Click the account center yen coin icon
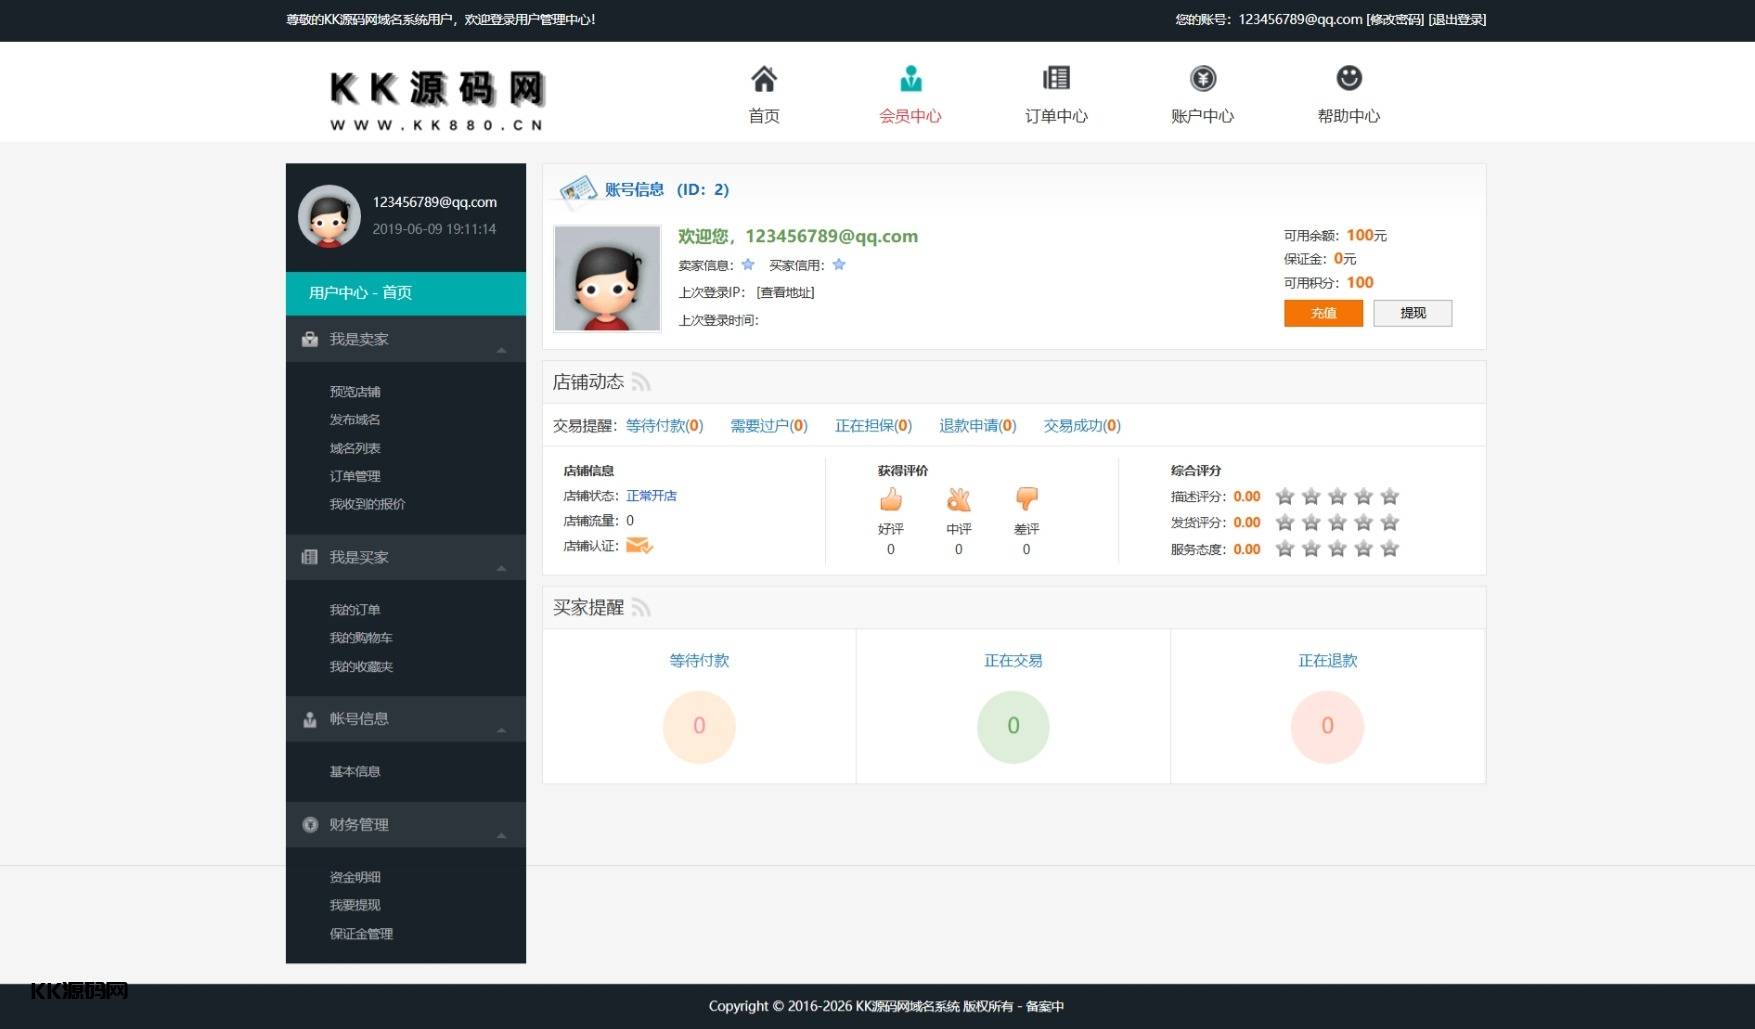This screenshot has width=1755, height=1029. [1202, 78]
